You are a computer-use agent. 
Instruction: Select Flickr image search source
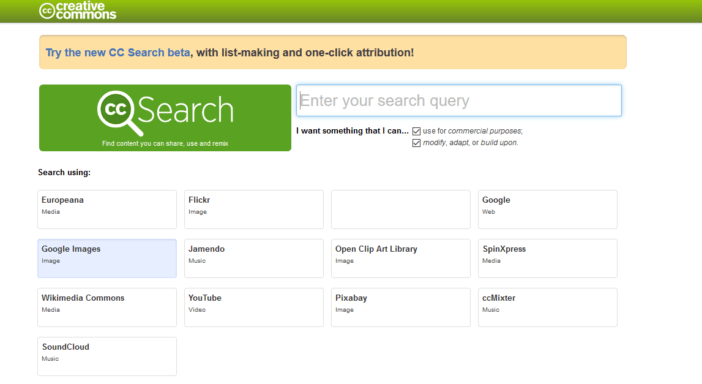[x=254, y=209]
